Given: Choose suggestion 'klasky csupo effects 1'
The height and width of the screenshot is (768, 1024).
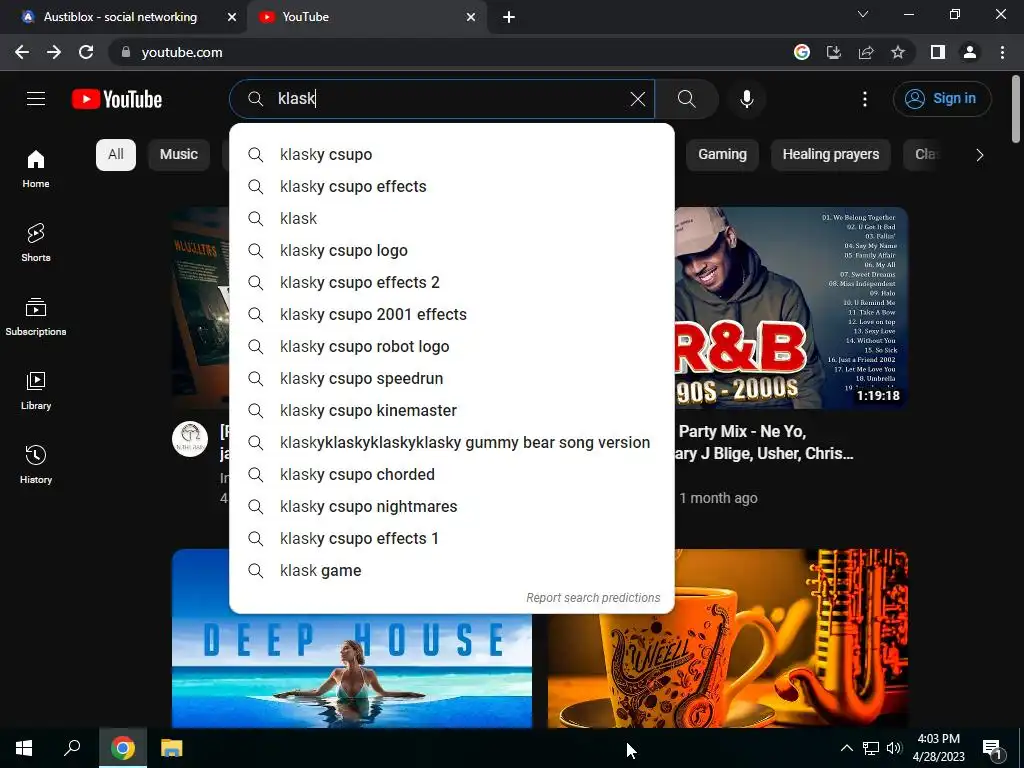Looking at the screenshot, I should click(452, 539).
